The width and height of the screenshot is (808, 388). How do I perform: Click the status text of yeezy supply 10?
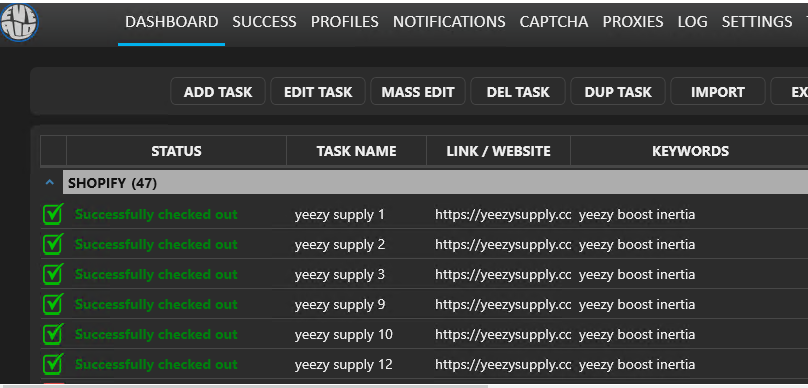click(156, 334)
